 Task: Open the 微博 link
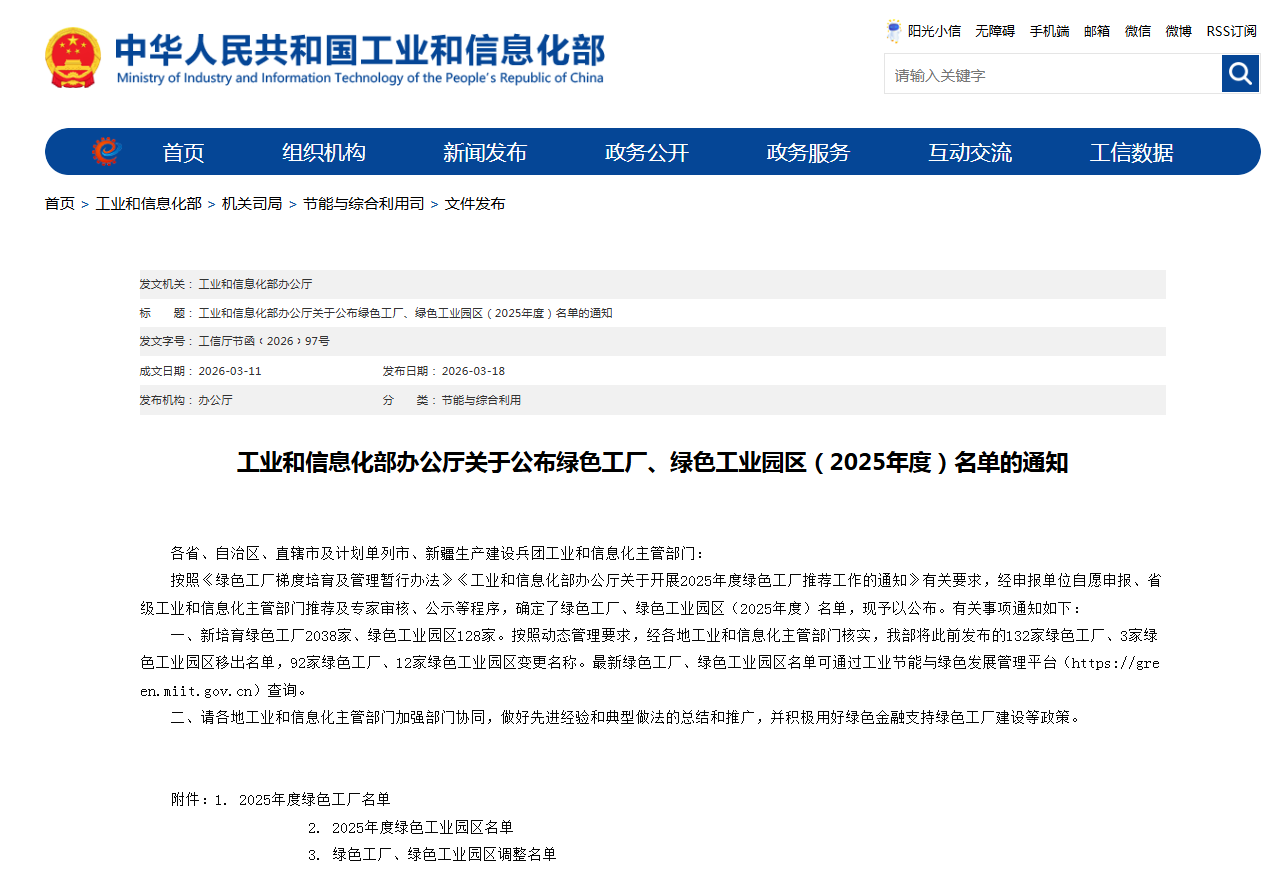(x=1178, y=31)
